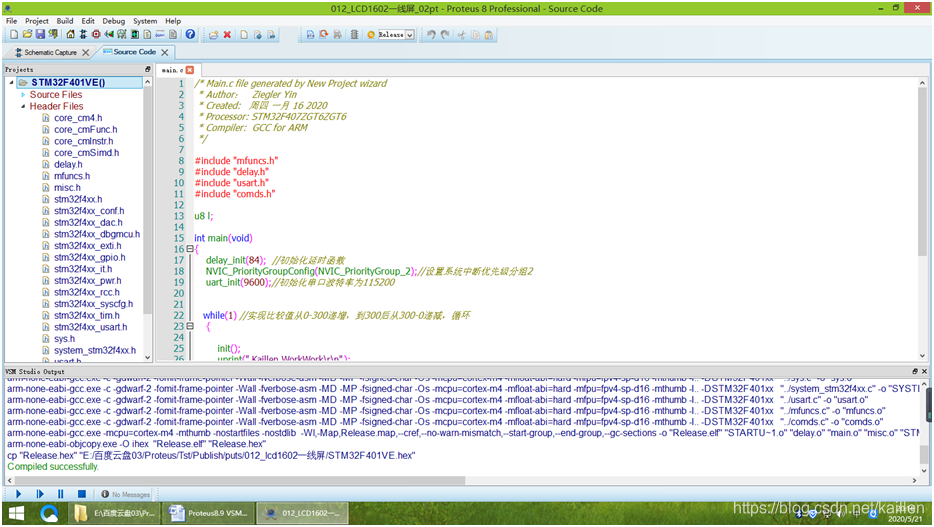Close the VSM Studio Output panel
This screenshot has width=934, height=527.
(924, 371)
